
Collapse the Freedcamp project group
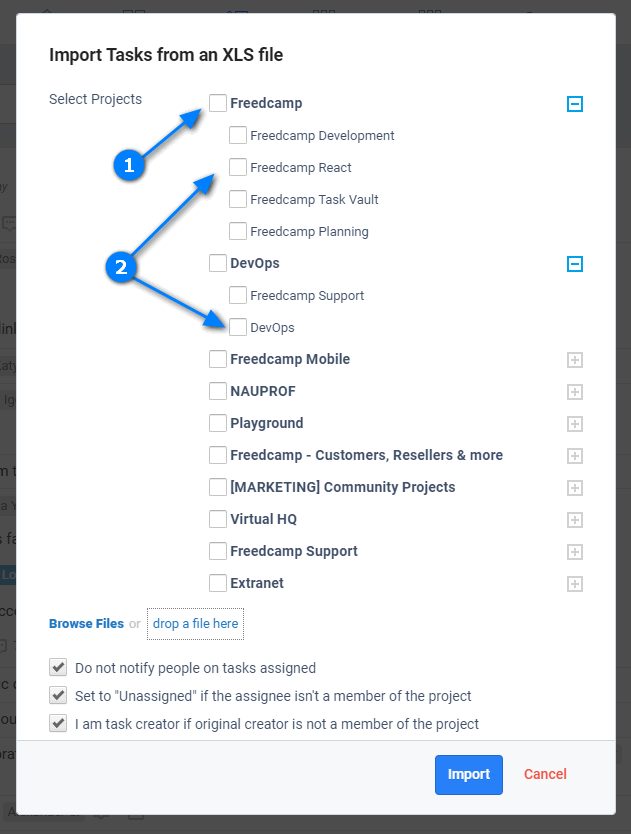575,104
